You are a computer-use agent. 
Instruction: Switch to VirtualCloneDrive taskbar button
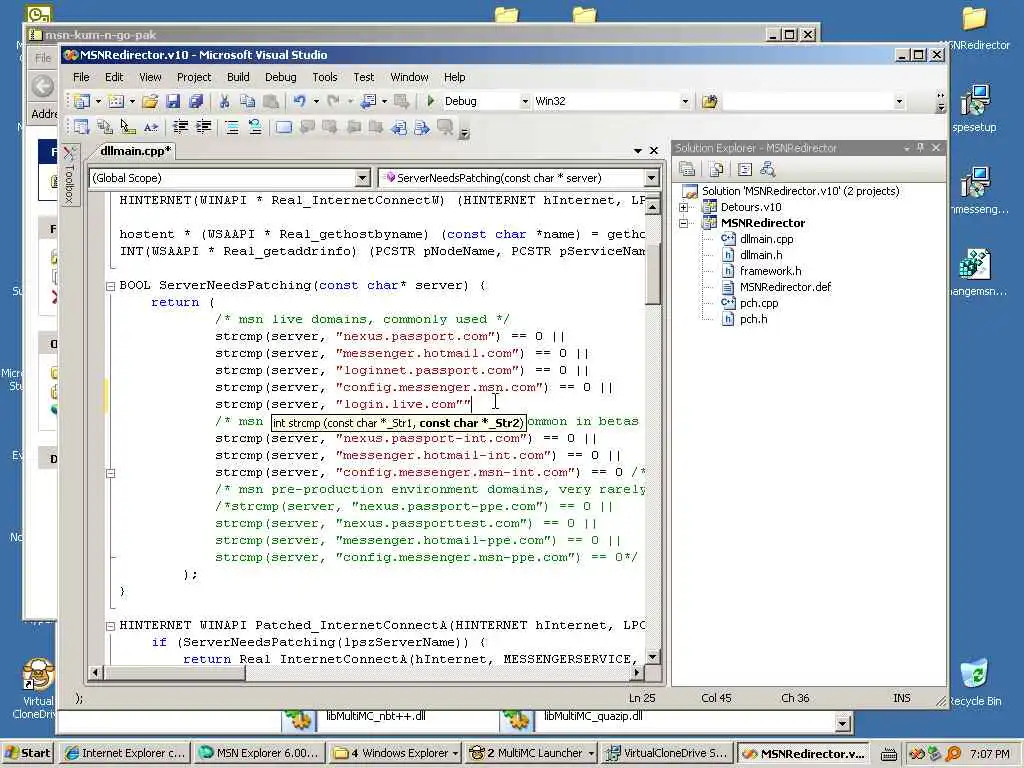point(667,753)
